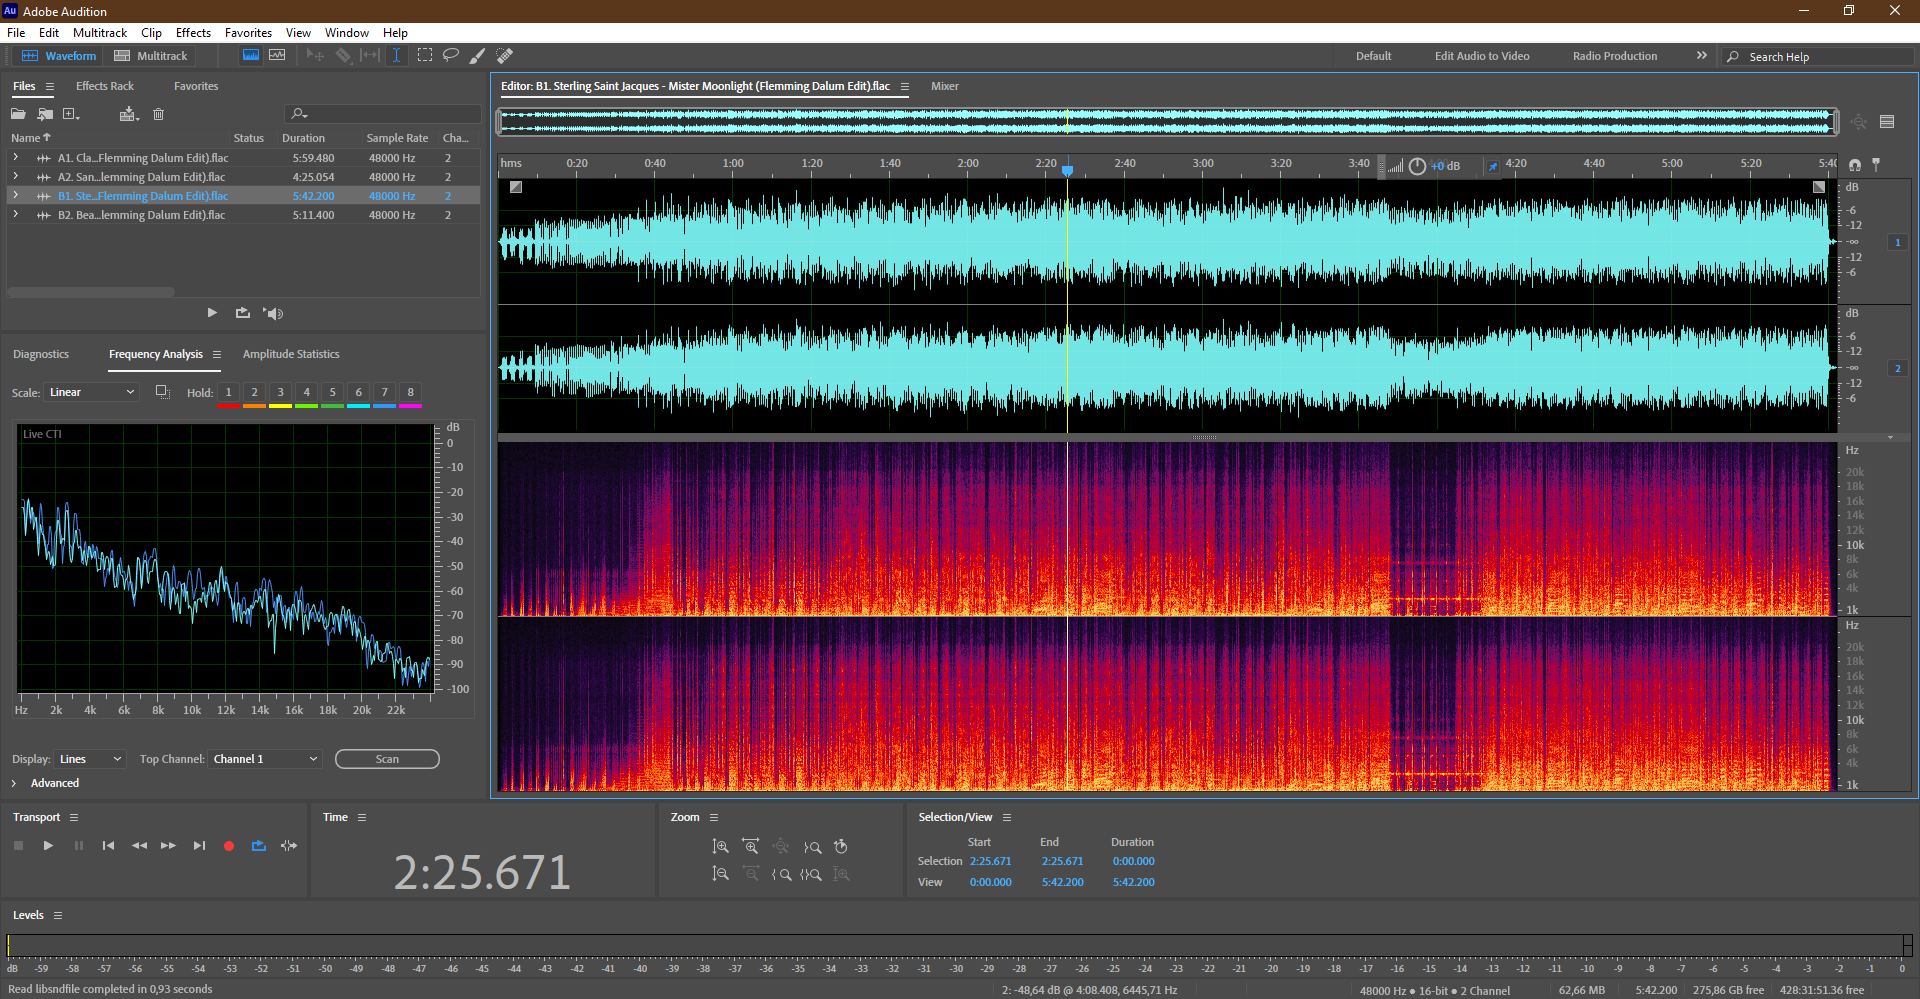This screenshot has width=1920, height=999.
Task: Toggle channel 1 enable button
Action: pyautogui.click(x=1897, y=242)
